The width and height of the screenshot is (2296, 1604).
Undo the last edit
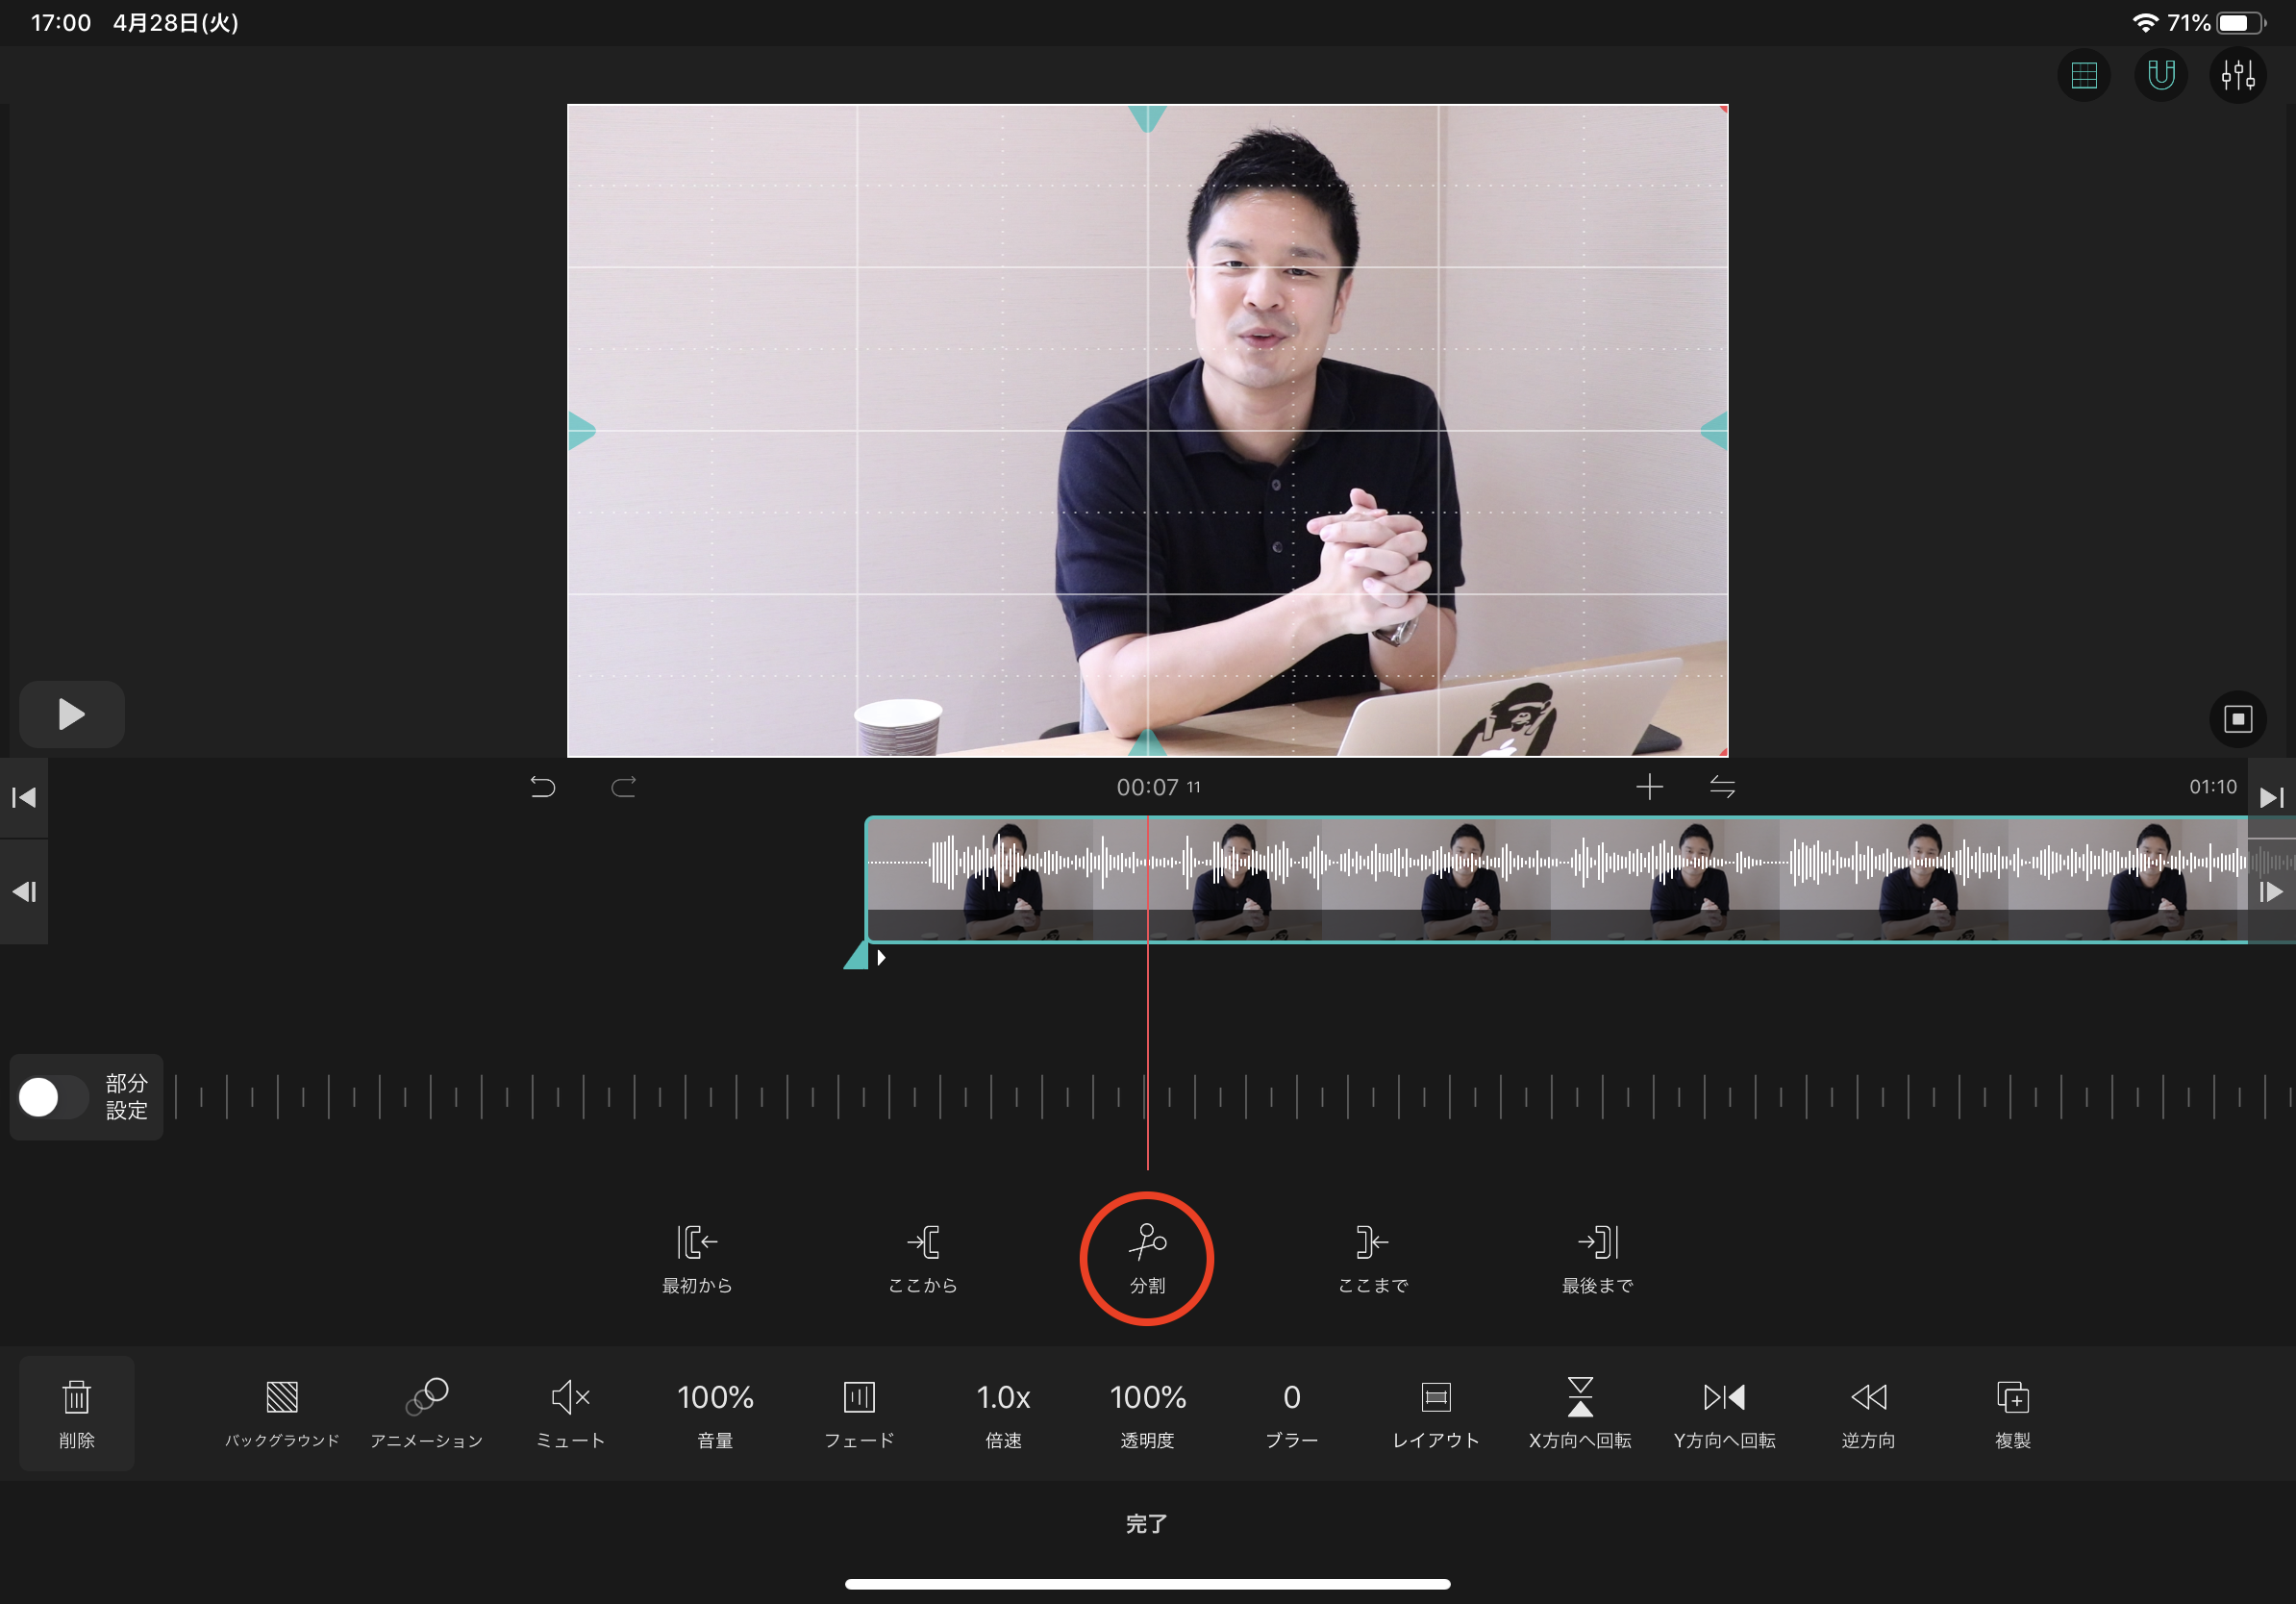543,787
